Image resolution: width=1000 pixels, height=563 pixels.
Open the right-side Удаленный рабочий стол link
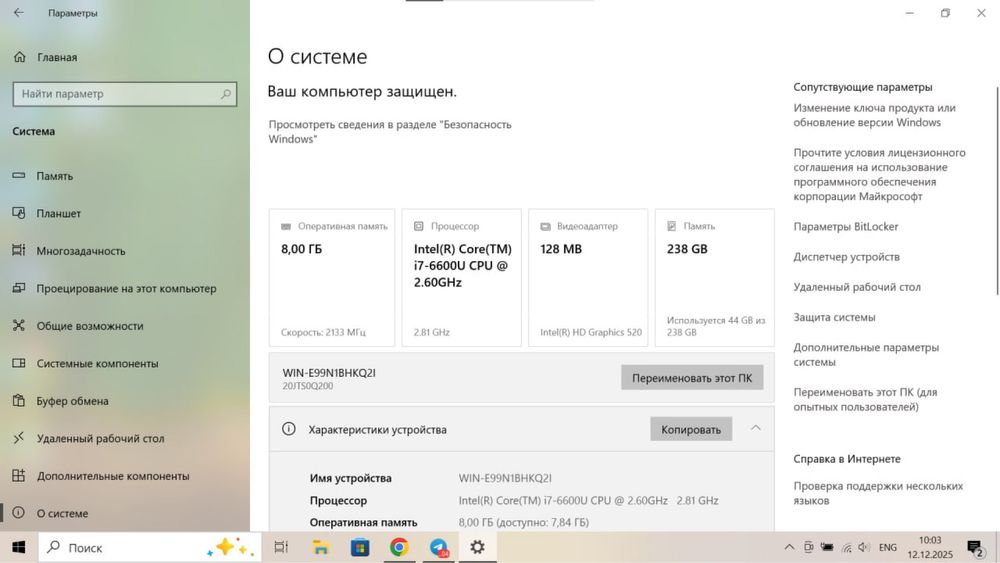coord(857,287)
